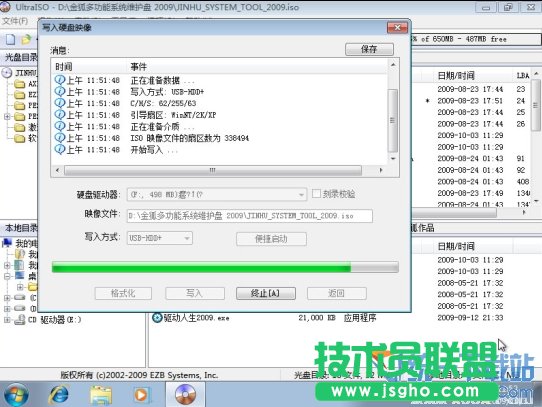This screenshot has width=542, height=407.
Task: Click the message list vertical scrollbar
Action: 393,120
